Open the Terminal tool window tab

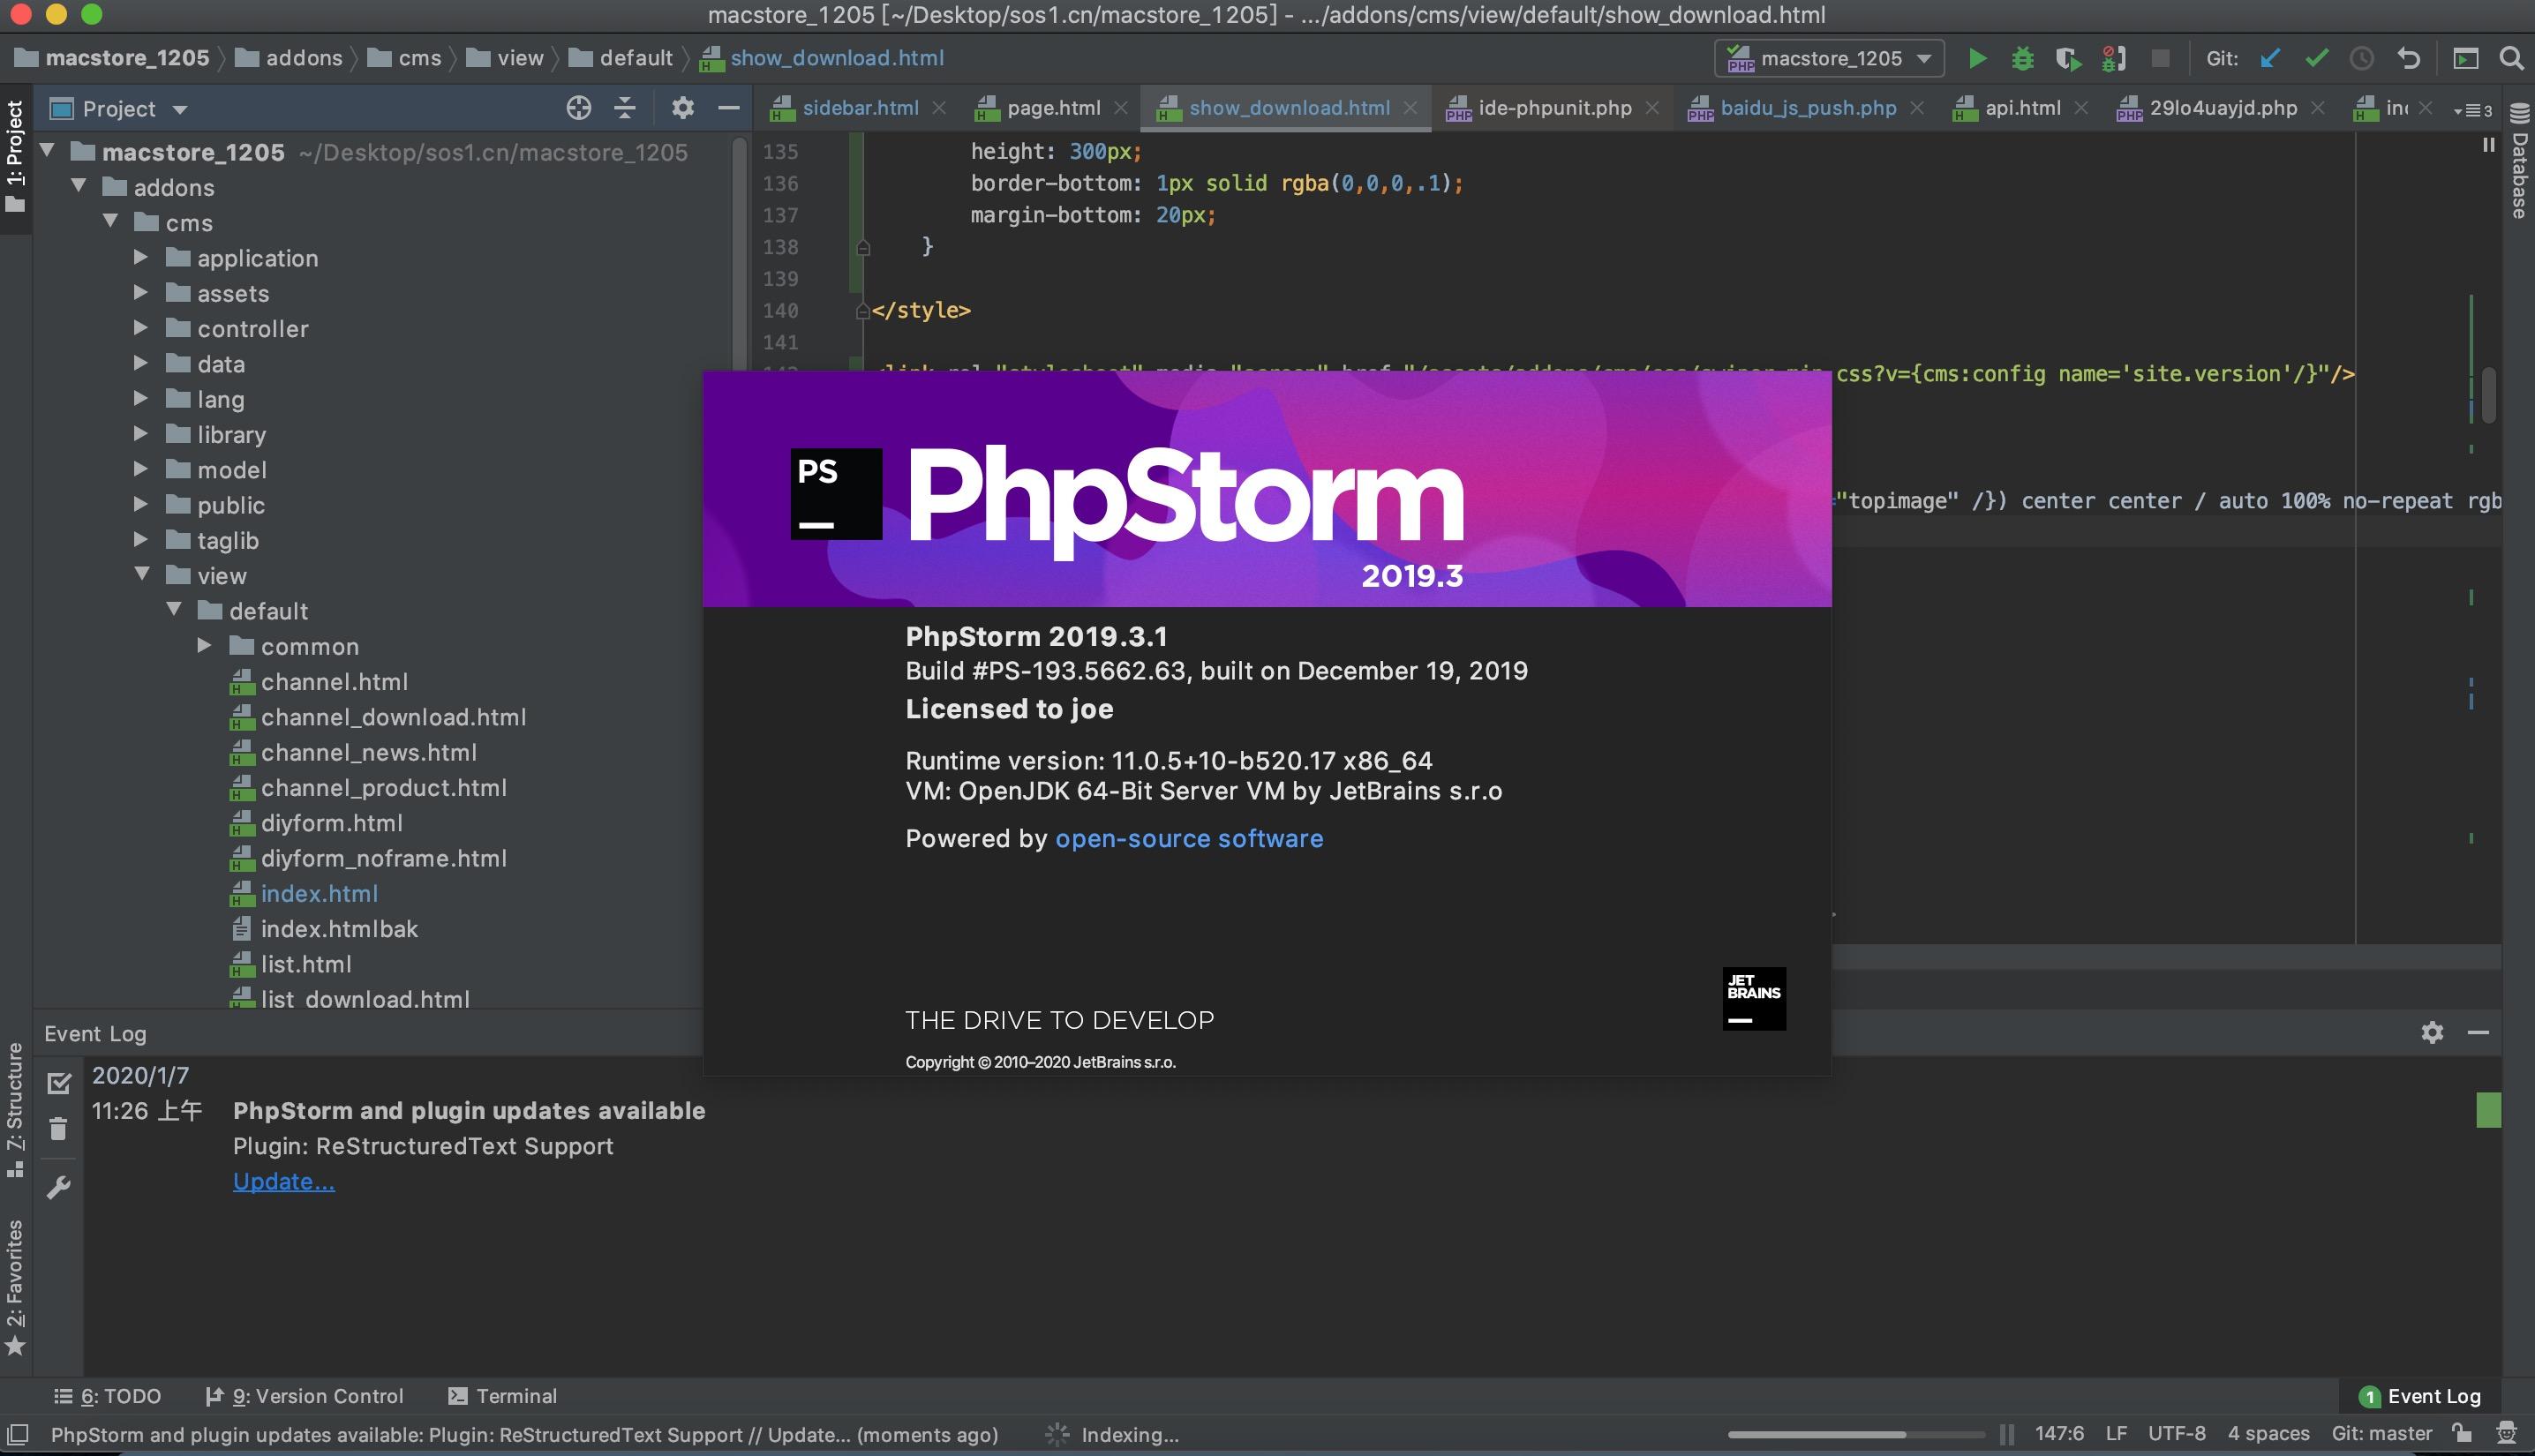pyautogui.click(x=502, y=1396)
